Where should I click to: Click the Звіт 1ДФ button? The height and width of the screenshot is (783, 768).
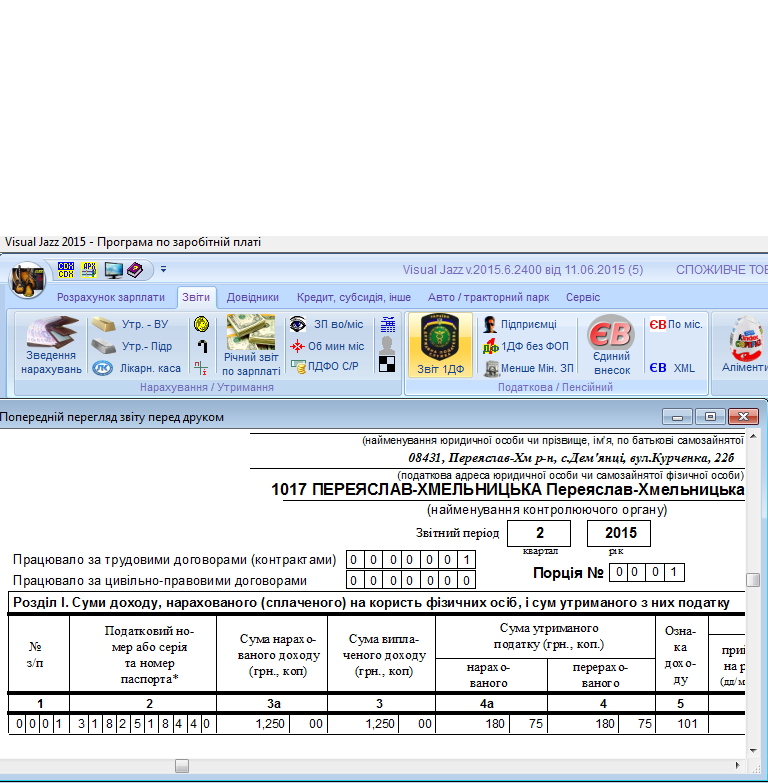tap(440, 346)
